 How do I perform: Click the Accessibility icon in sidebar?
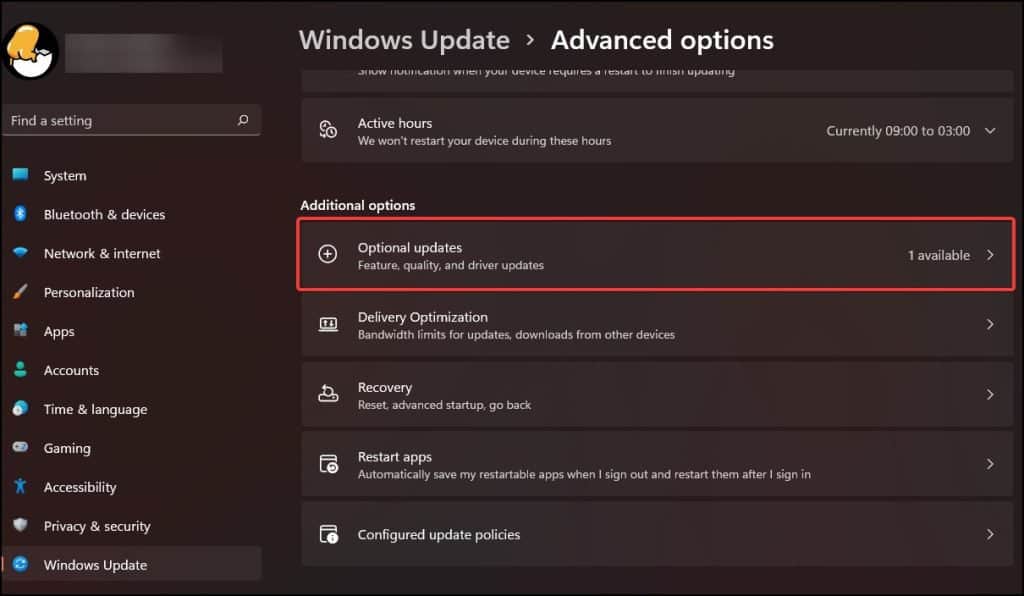pyautogui.click(x=22, y=487)
